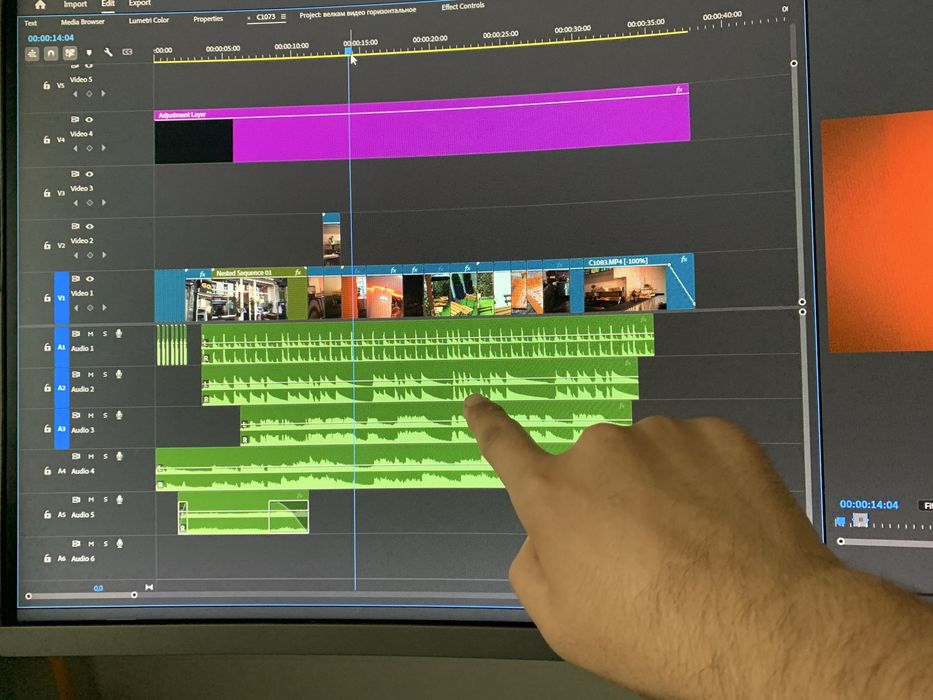Click the timeline horizontal zoom scroll bar
Screen dimensions: 933x700
(81, 595)
